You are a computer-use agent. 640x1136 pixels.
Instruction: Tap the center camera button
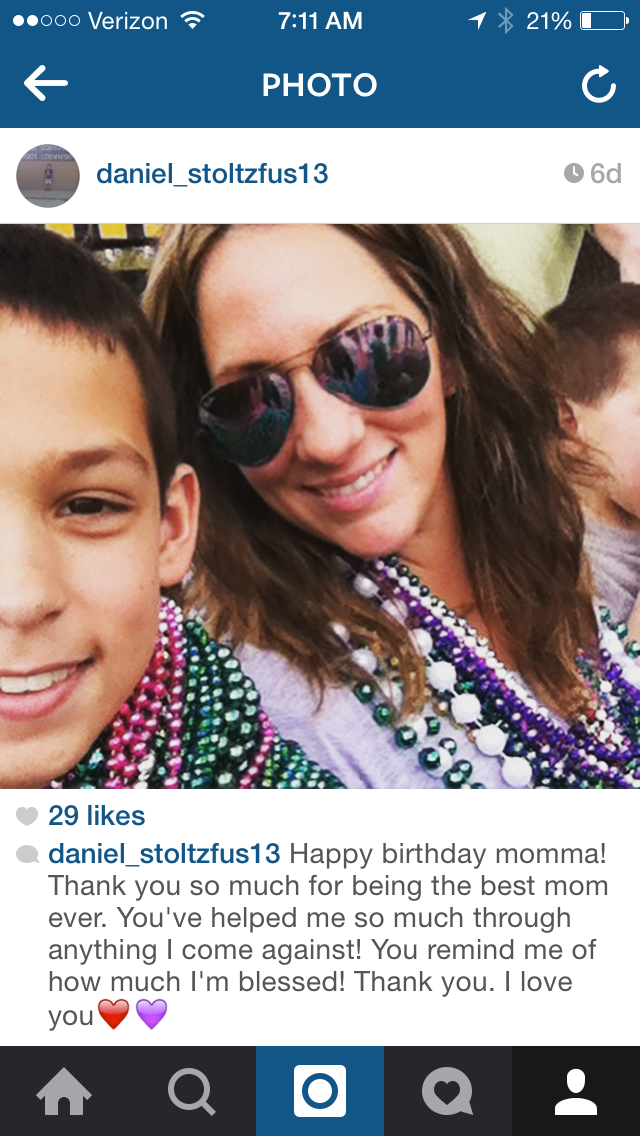click(320, 1091)
